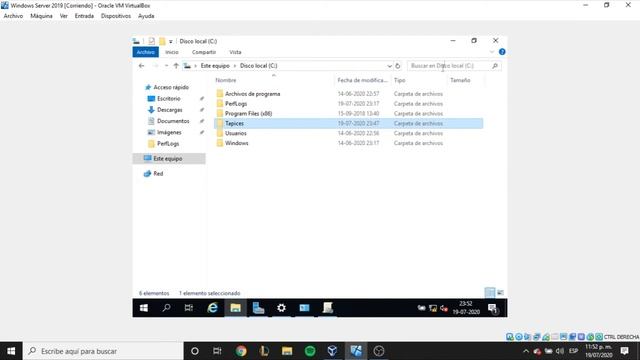
Task: Open VirtualBox Archivo menu
Action: [x=13, y=16]
